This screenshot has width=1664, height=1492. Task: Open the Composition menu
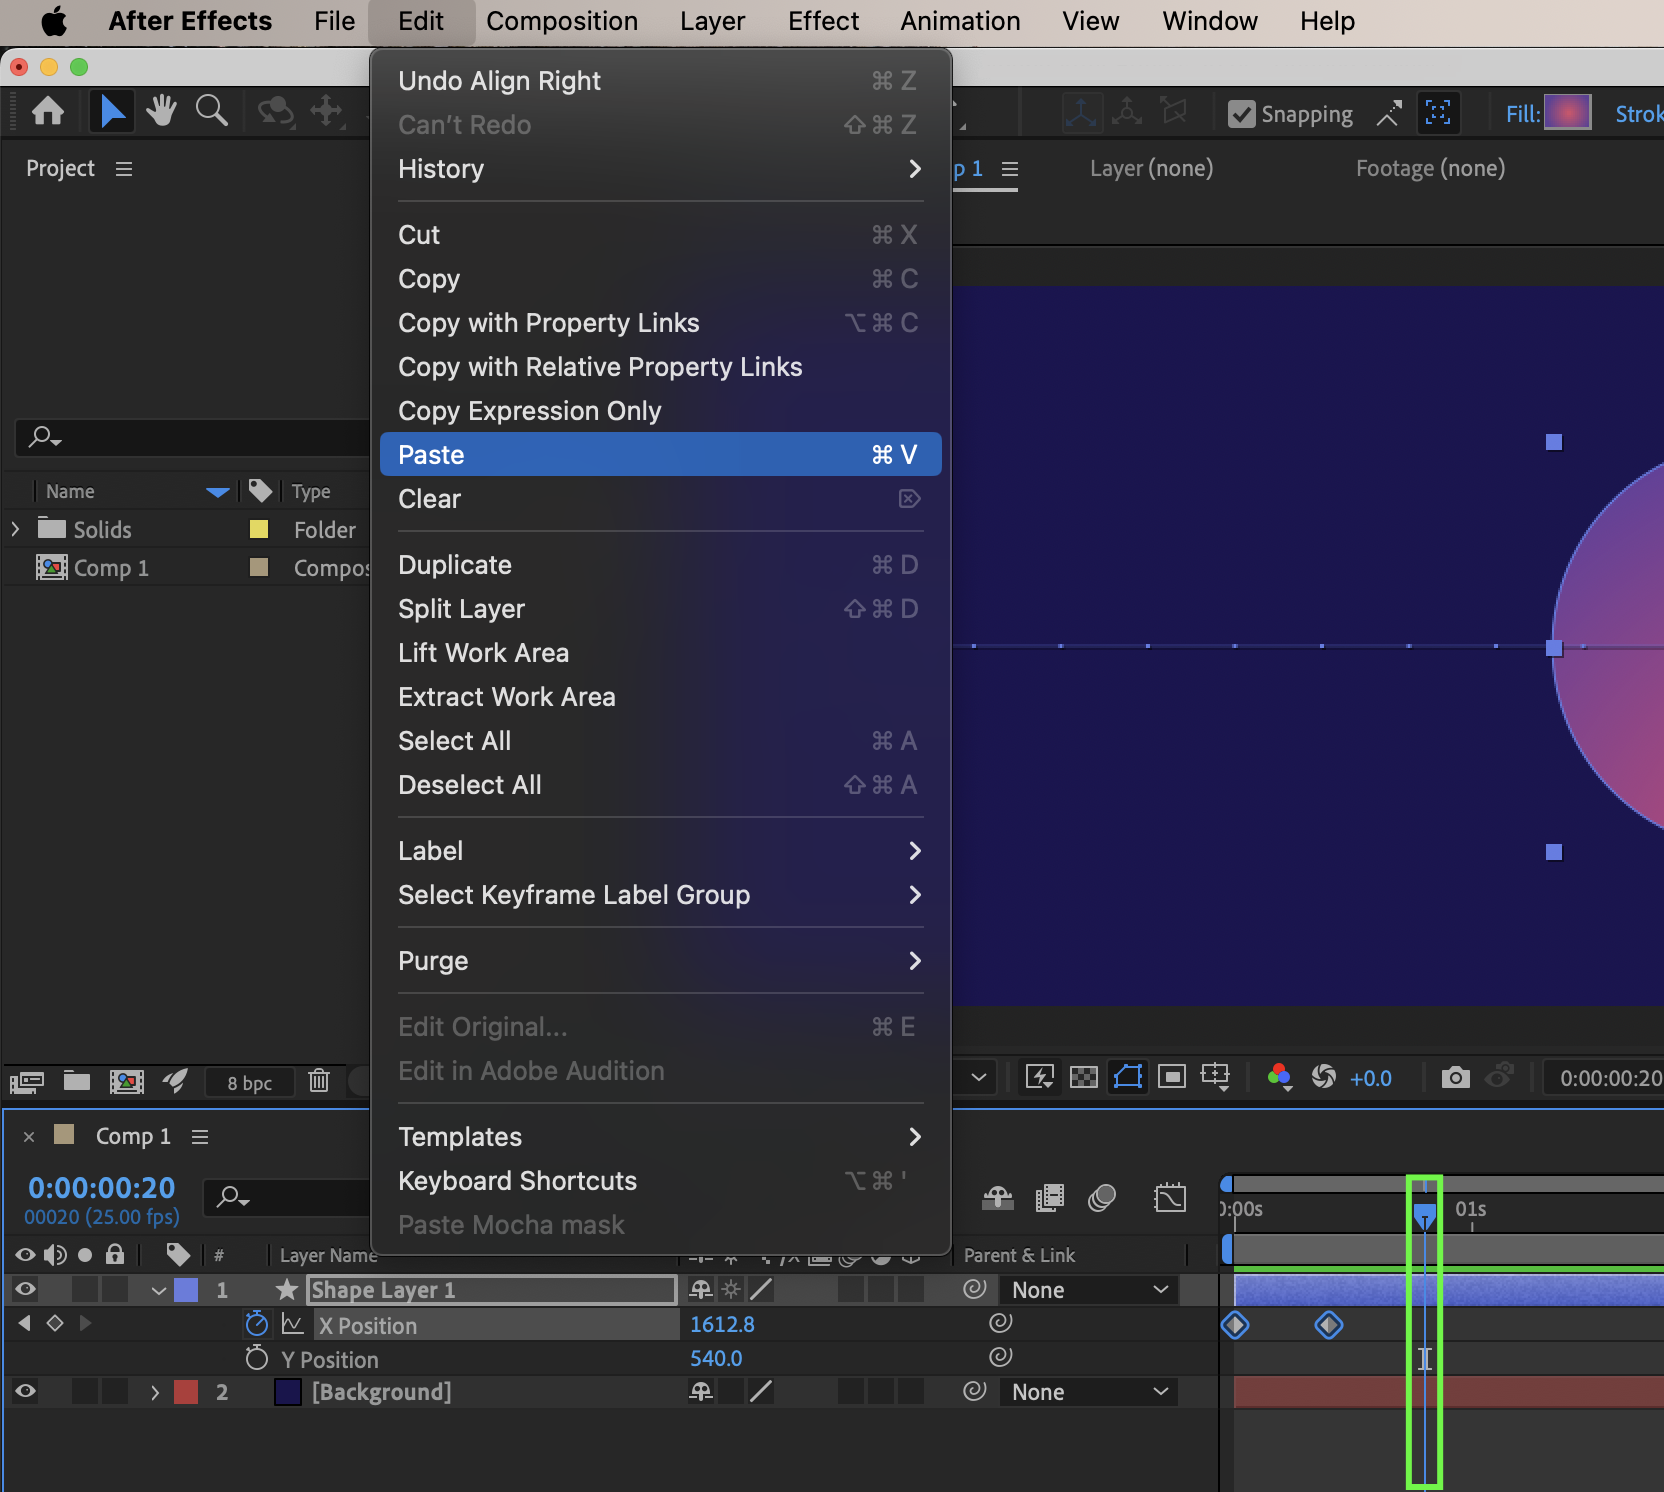click(x=561, y=21)
